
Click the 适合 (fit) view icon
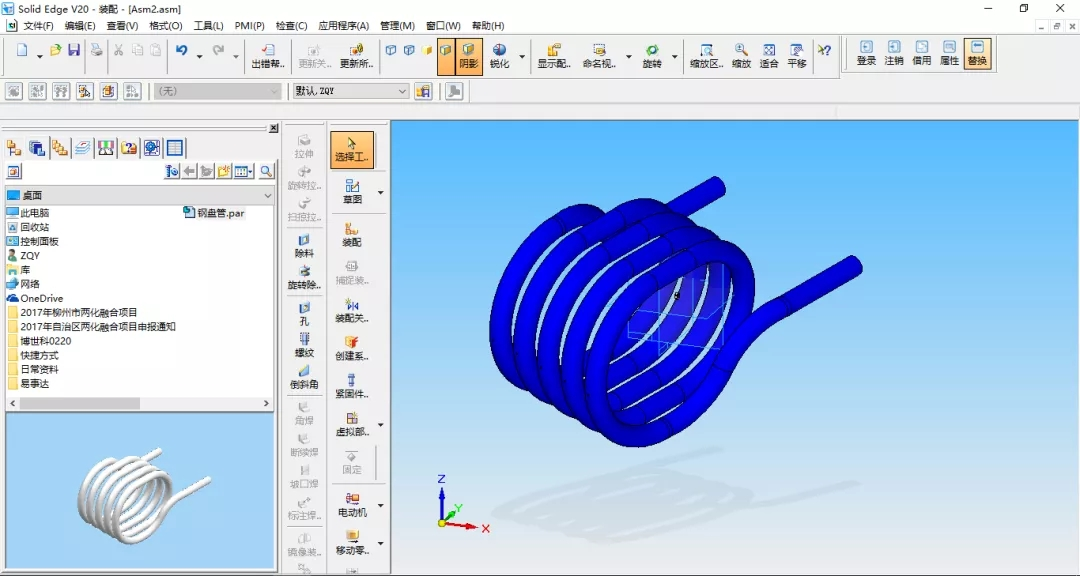(x=768, y=55)
